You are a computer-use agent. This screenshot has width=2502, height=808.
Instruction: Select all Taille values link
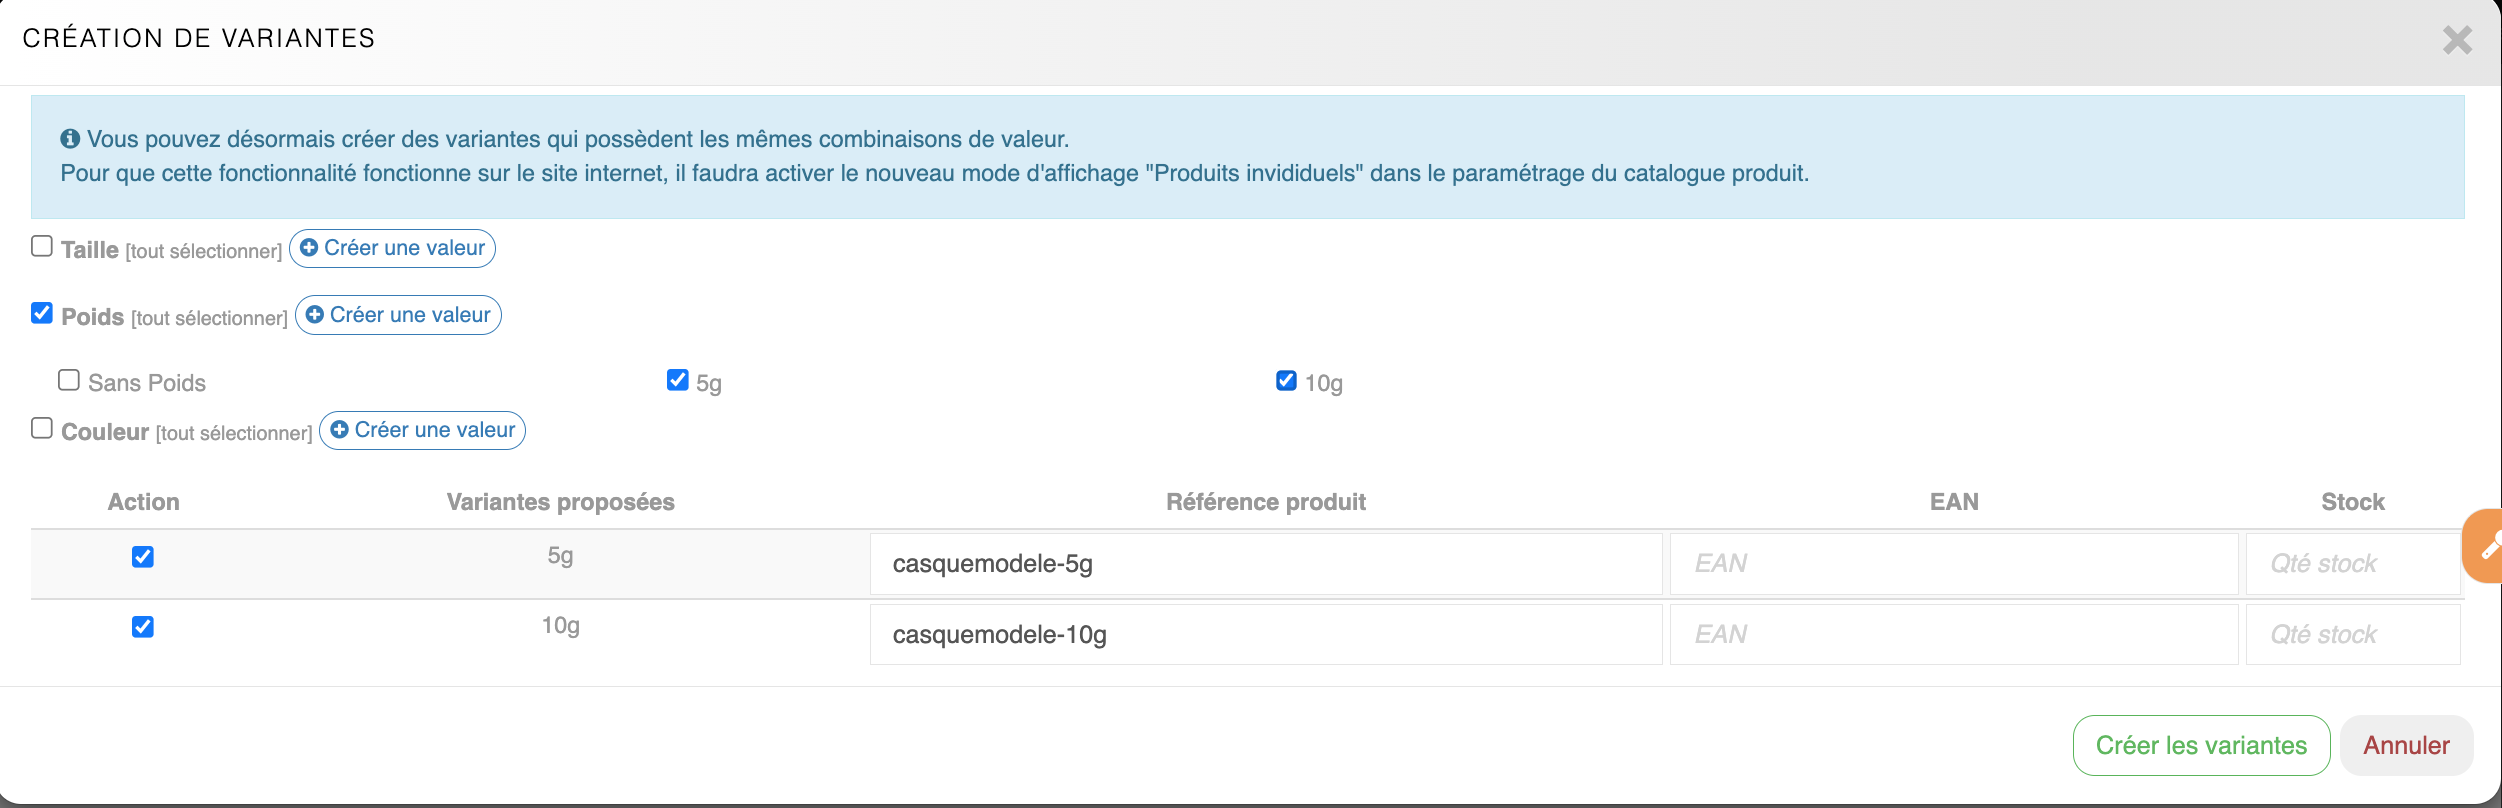coord(204,251)
